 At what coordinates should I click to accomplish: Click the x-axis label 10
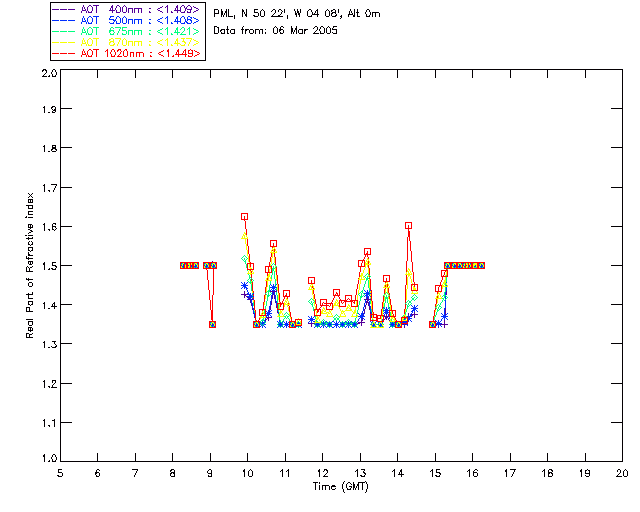[x=247, y=473]
